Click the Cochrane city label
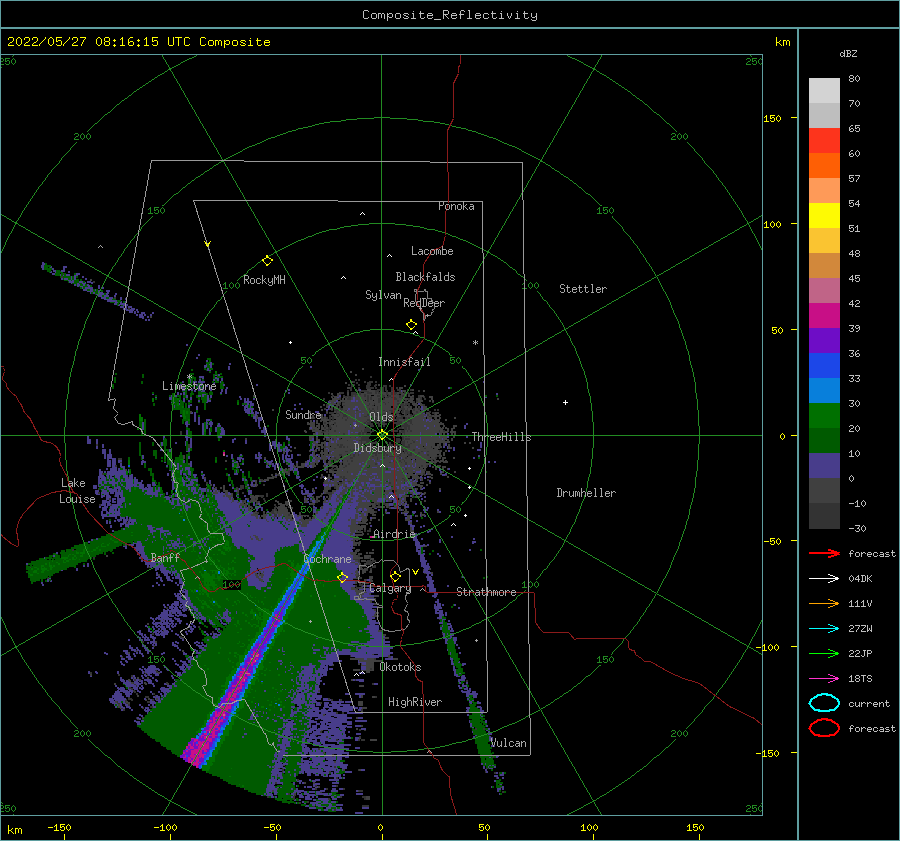The height and width of the screenshot is (841, 900). click(x=327, y=559)
